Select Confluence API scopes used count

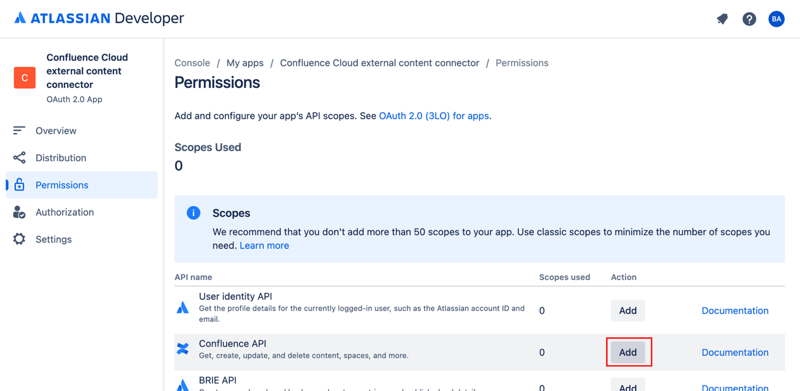click(x=542, y=352)
